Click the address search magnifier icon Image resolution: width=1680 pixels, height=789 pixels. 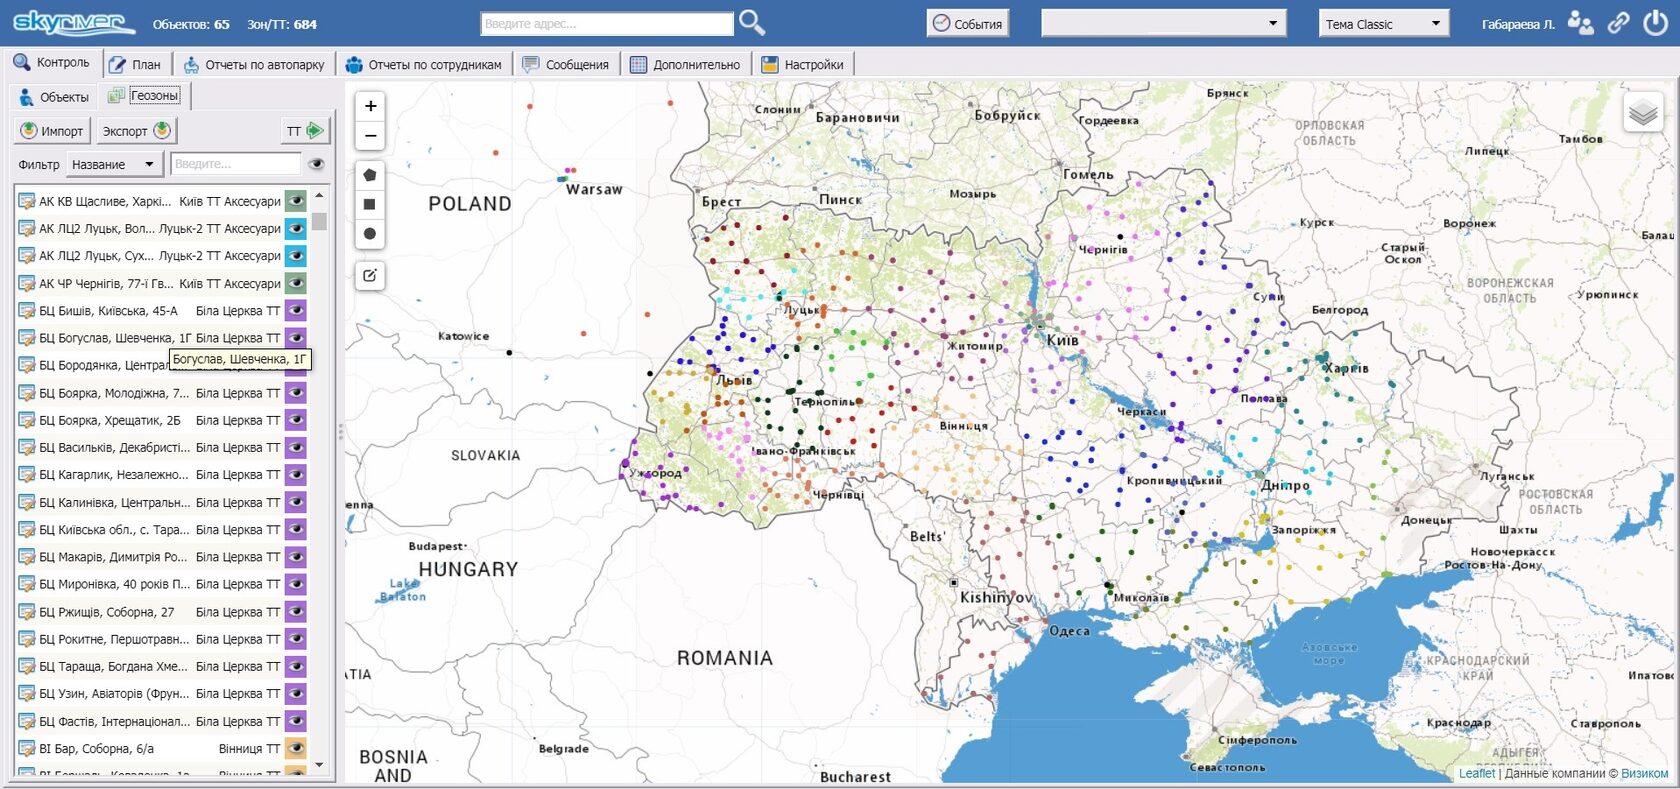pyautogui.click(x=751, y=23)
